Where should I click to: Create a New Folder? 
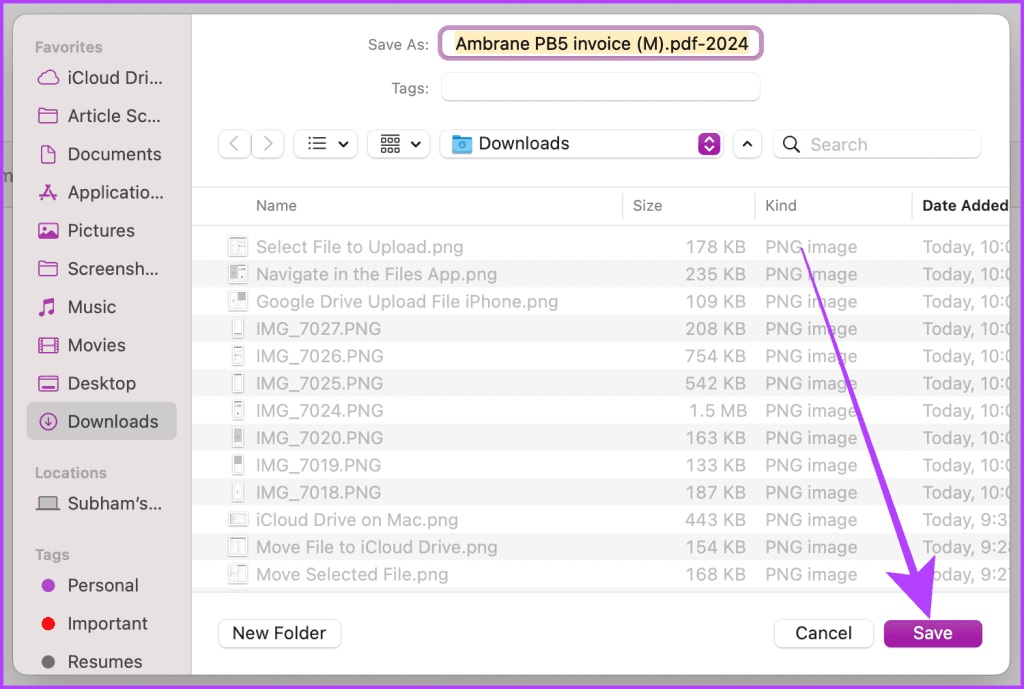click(x=280, y=633)
